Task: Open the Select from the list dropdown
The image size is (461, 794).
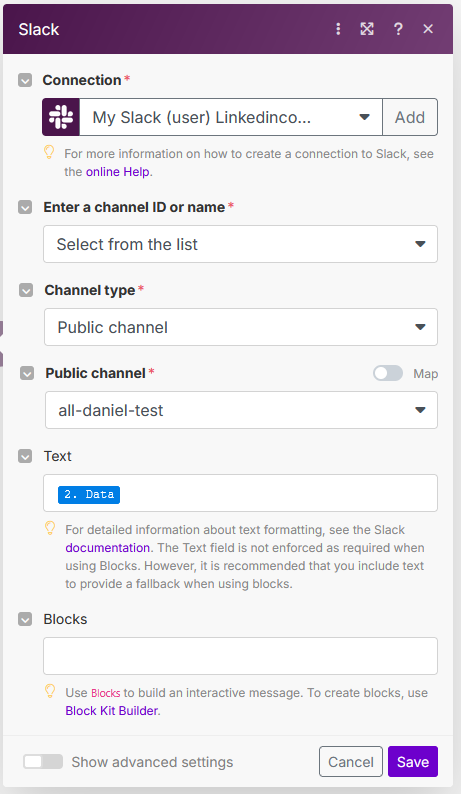Action: pyautogui.click(x=240, y=244)
